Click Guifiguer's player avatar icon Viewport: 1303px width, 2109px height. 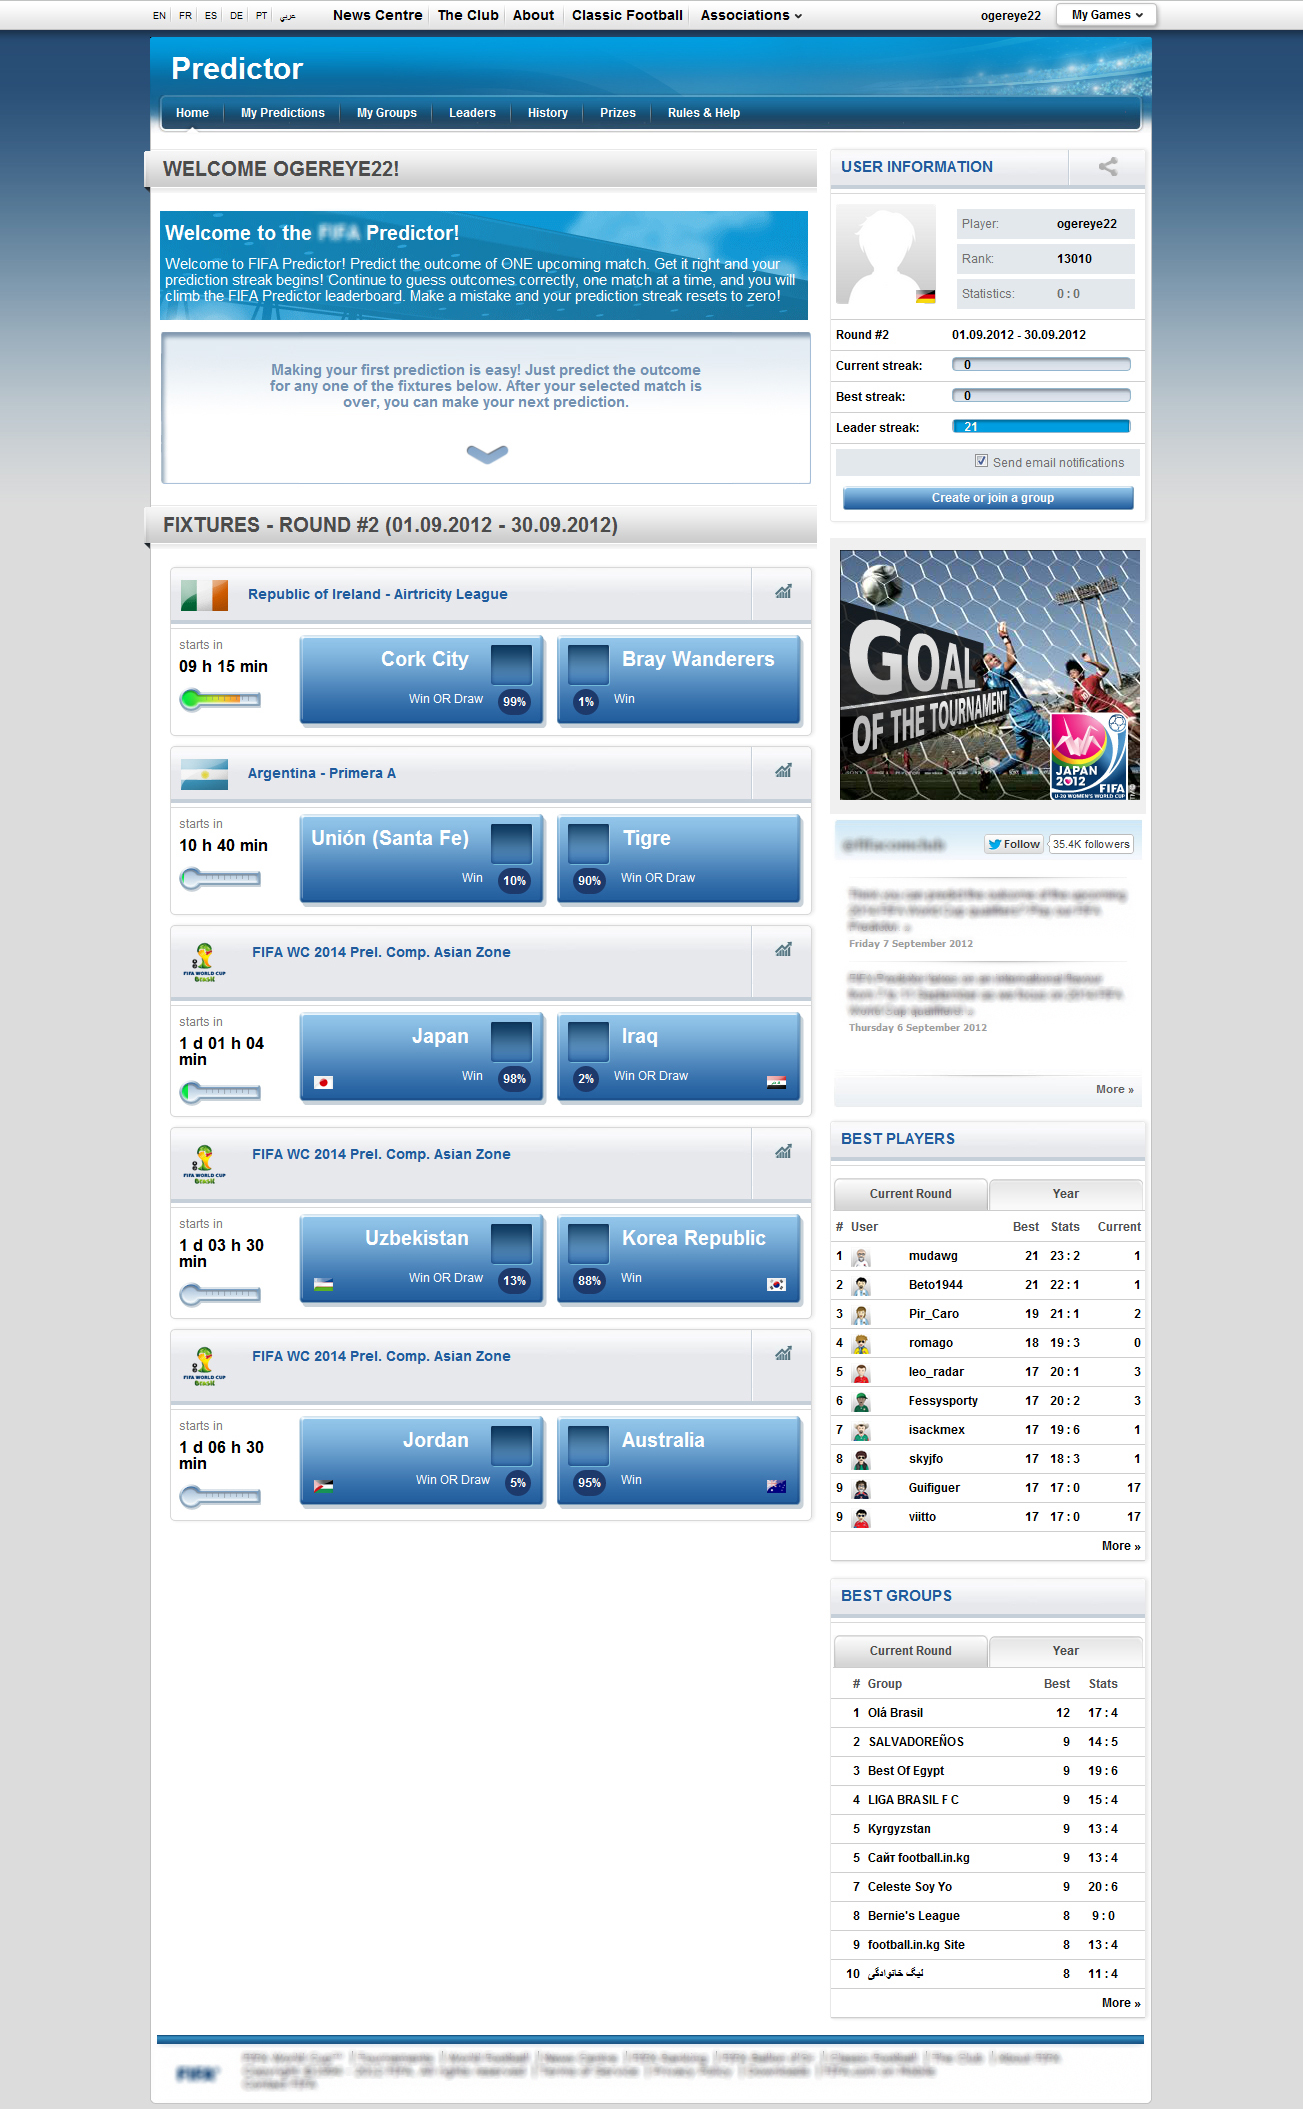point(862,1489)
